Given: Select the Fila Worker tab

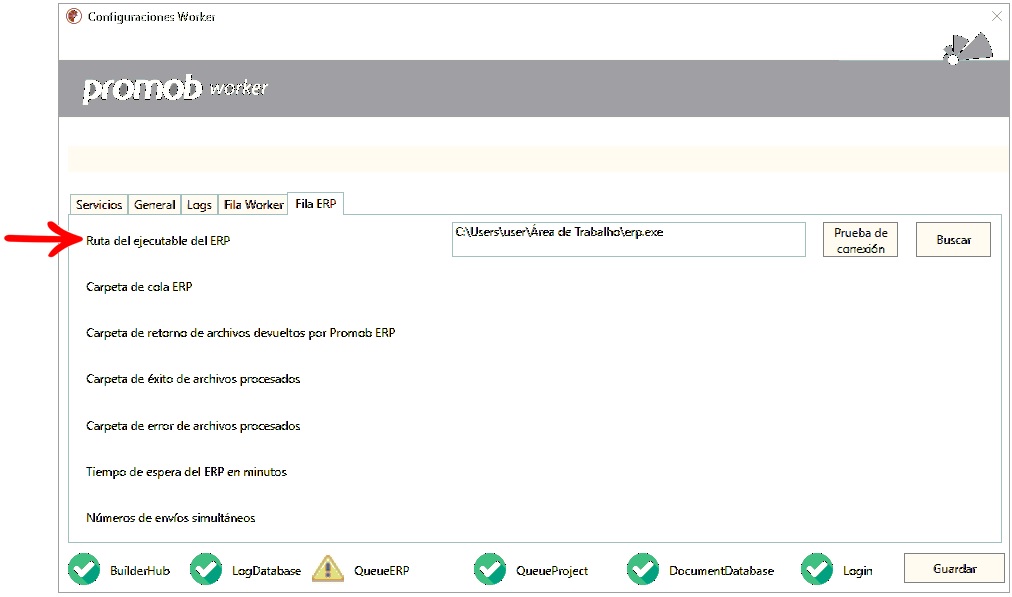Looking at the screenshot, I should (253, 205).
